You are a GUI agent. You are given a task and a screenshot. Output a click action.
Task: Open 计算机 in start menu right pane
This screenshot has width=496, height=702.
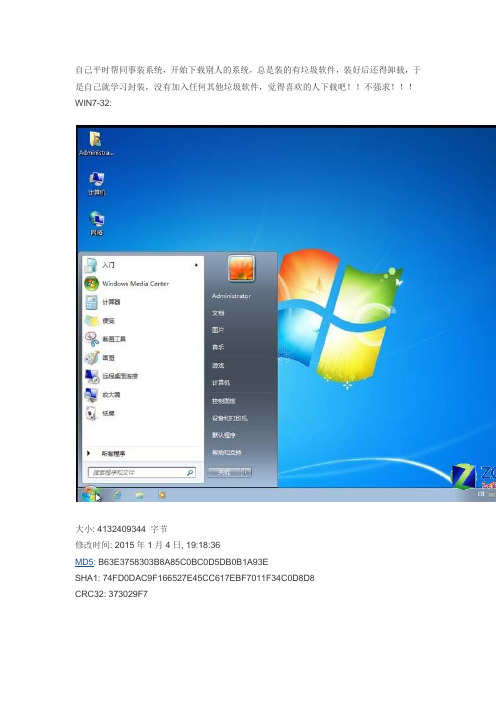[221, 383]
